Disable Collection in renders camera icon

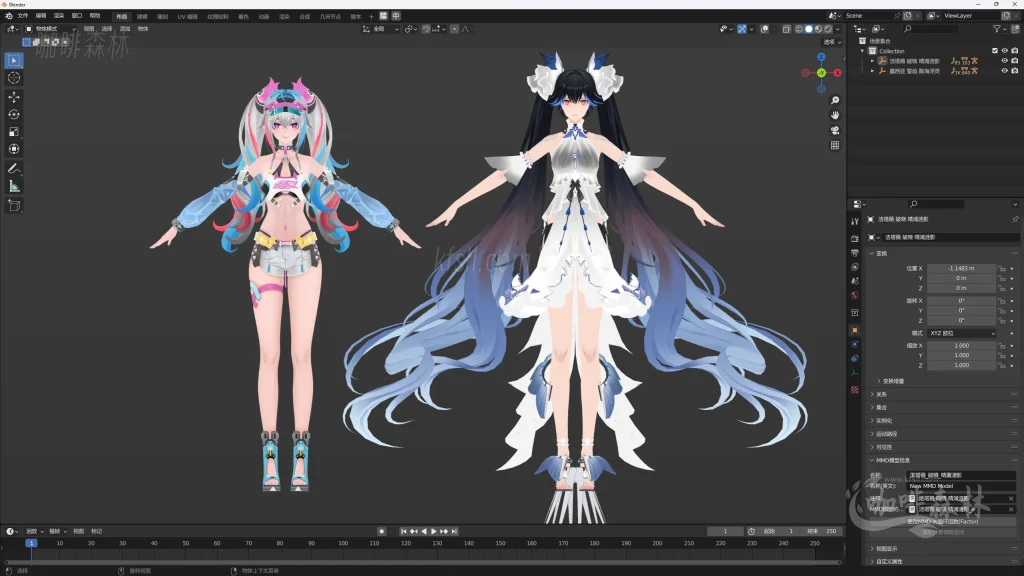pyautogui.click(x=1014, y=51)
